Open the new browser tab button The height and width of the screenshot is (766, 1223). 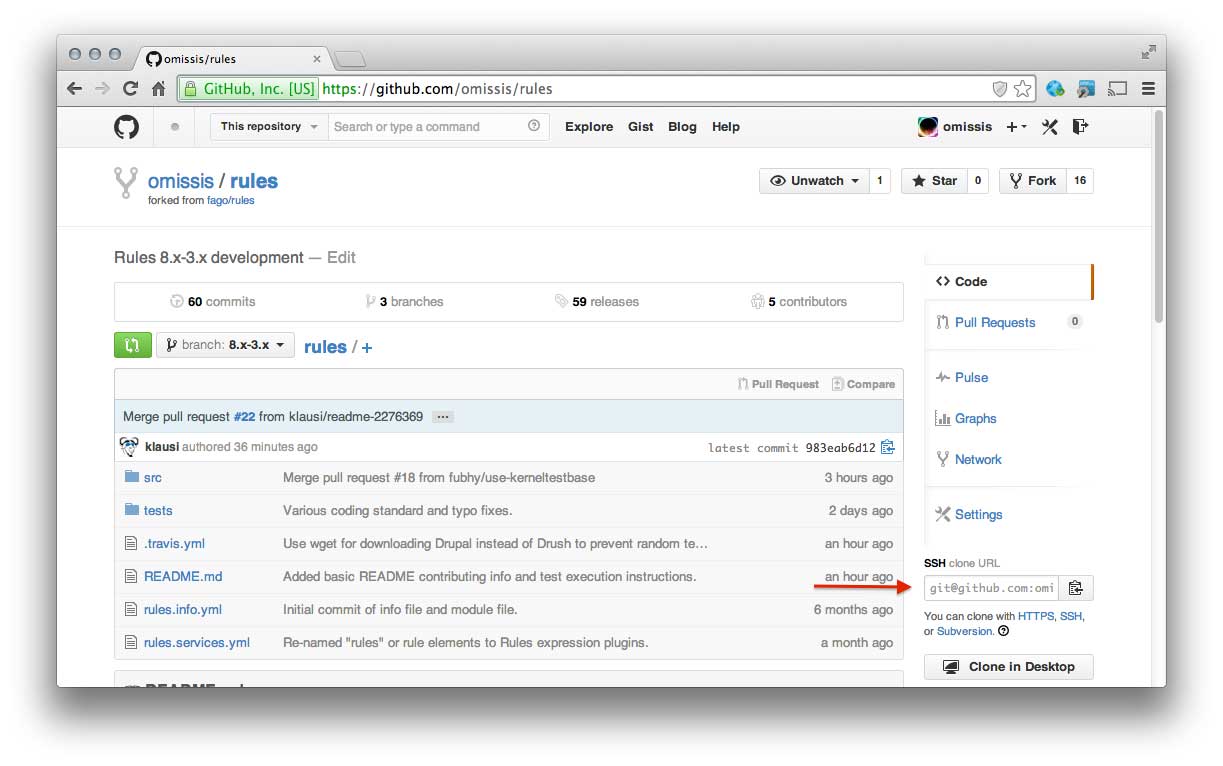tap(350, 58)
